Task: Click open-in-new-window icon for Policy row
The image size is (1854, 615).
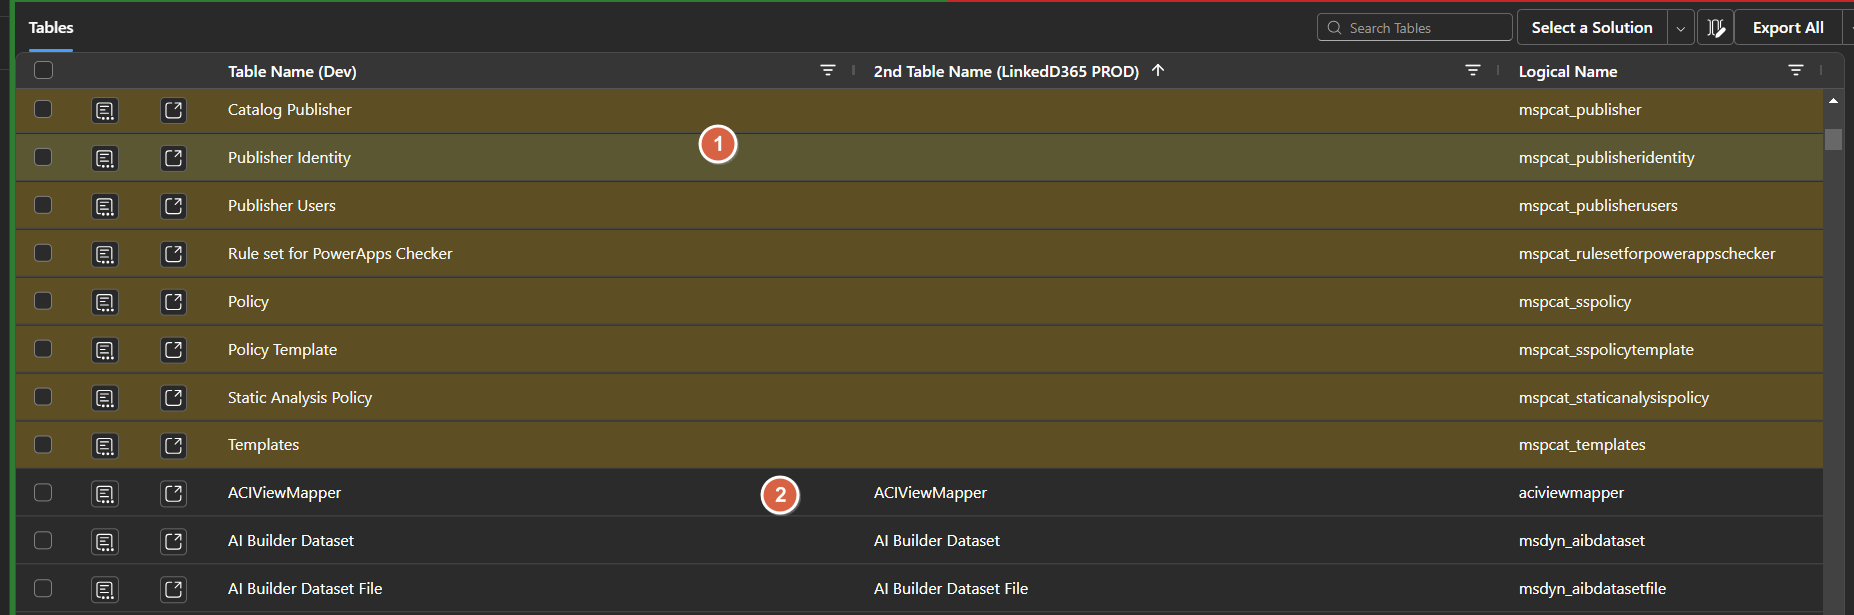Action: 173,302
